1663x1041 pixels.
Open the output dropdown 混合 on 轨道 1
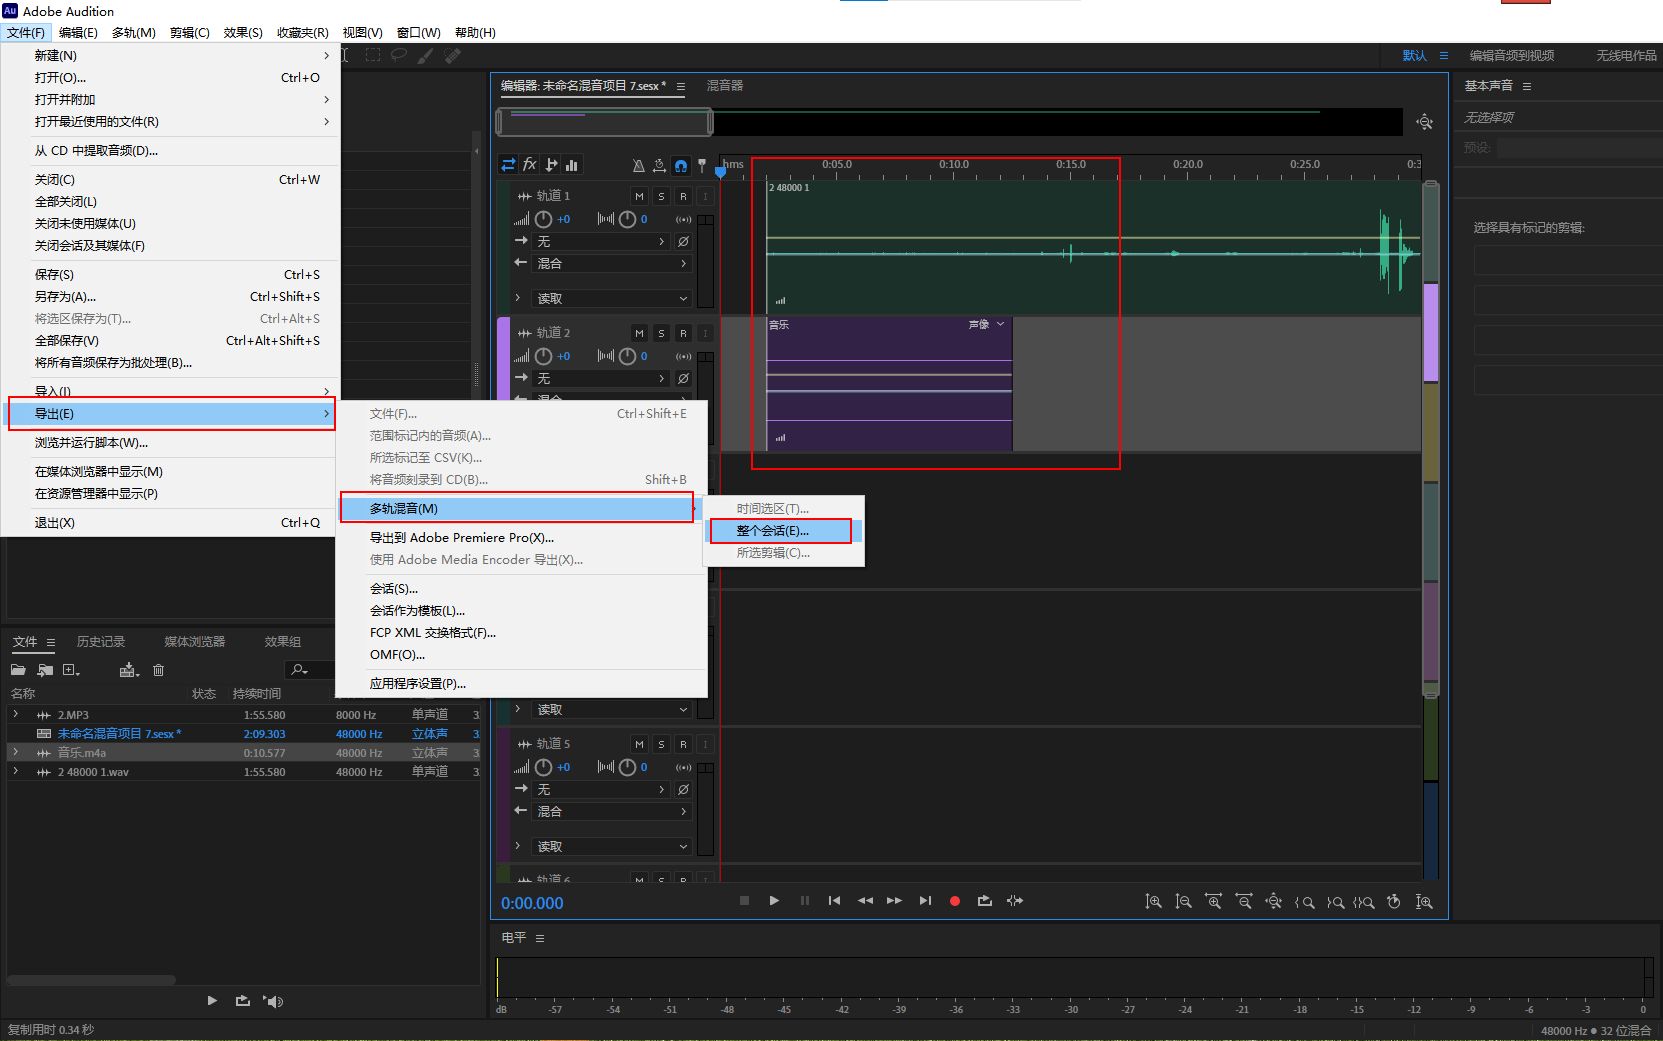click(611, 263)
